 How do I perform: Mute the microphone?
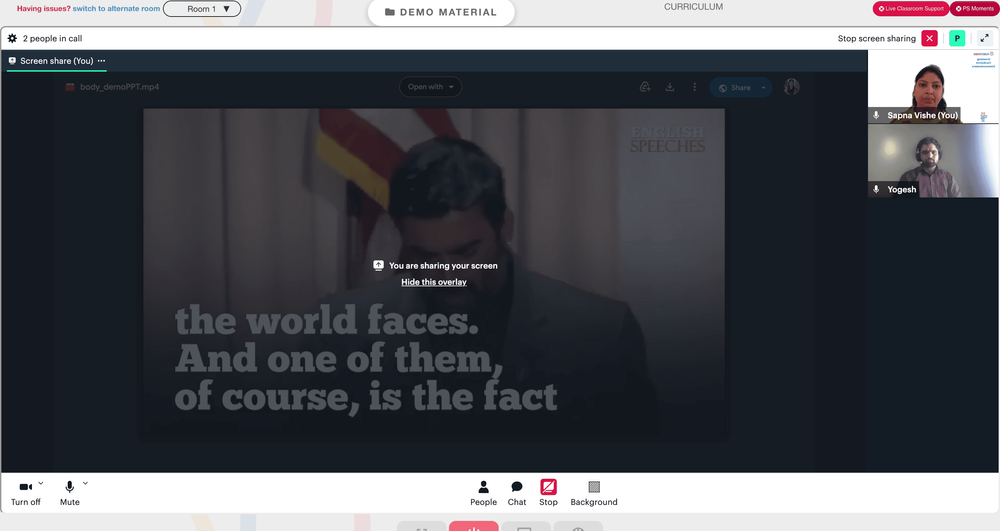tap(70, 493)
